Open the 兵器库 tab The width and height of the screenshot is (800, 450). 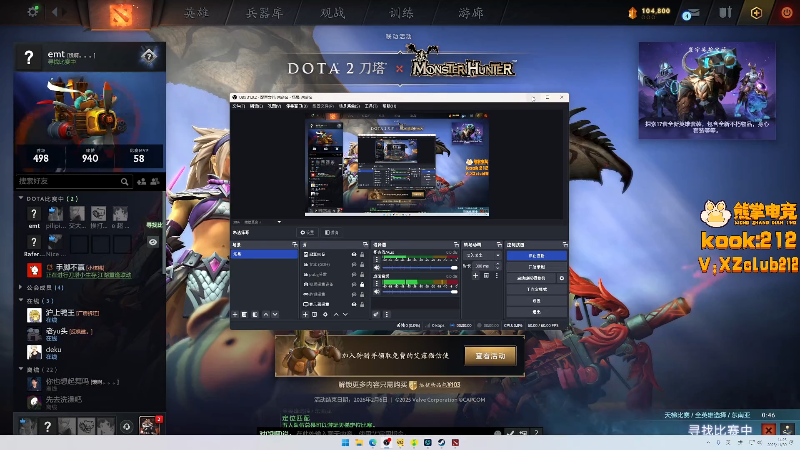point(264,13)
